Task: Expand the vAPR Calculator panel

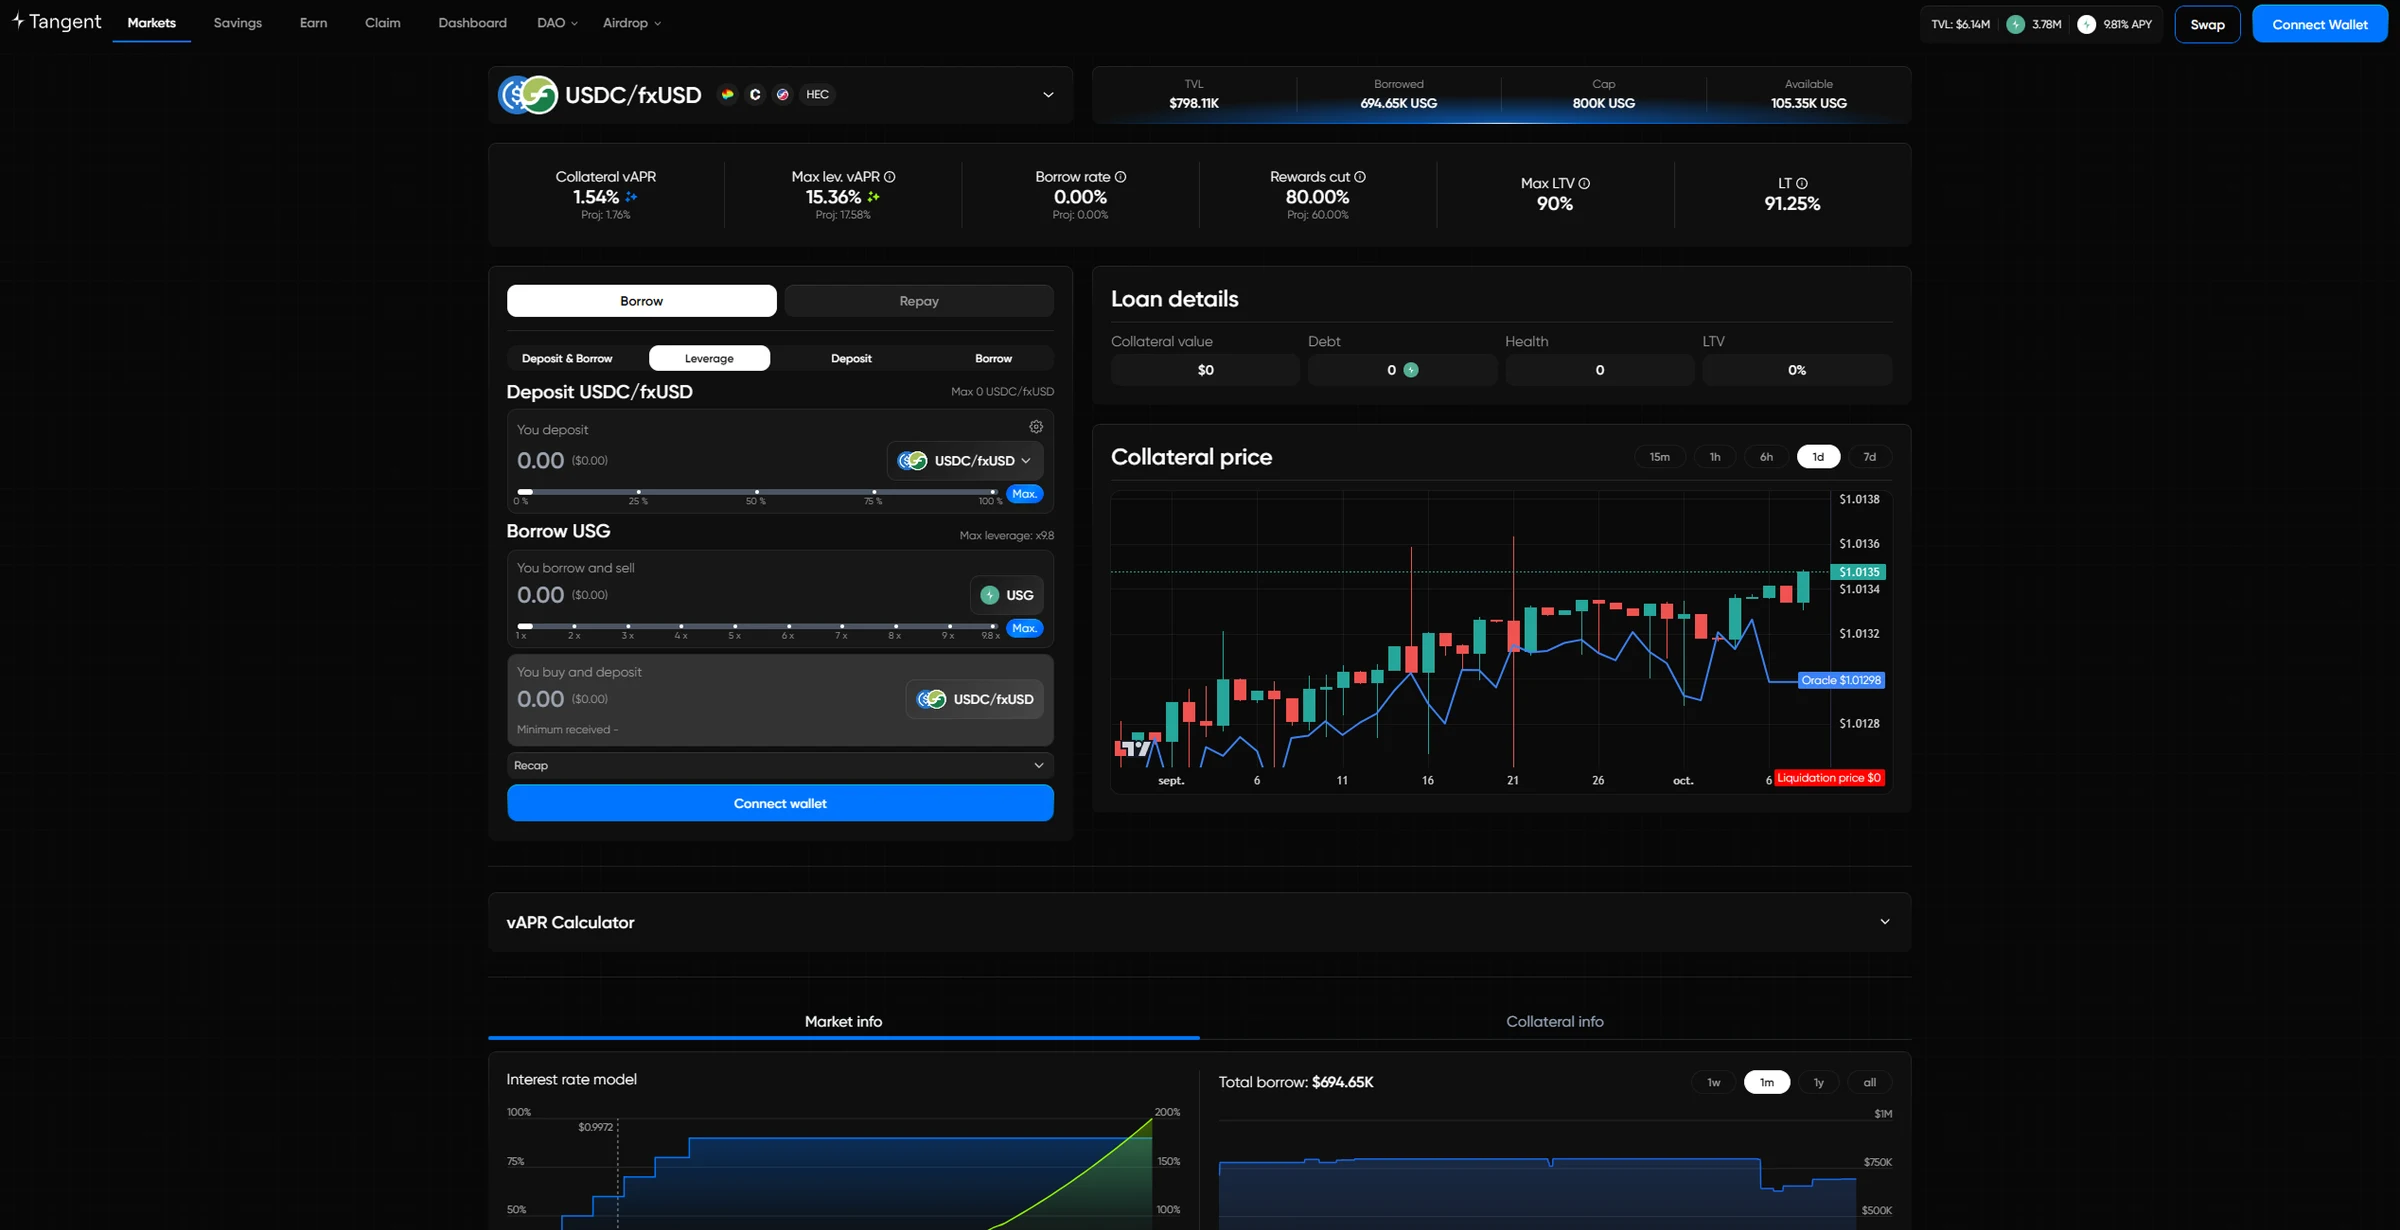Action: [x=1199, y=922]
